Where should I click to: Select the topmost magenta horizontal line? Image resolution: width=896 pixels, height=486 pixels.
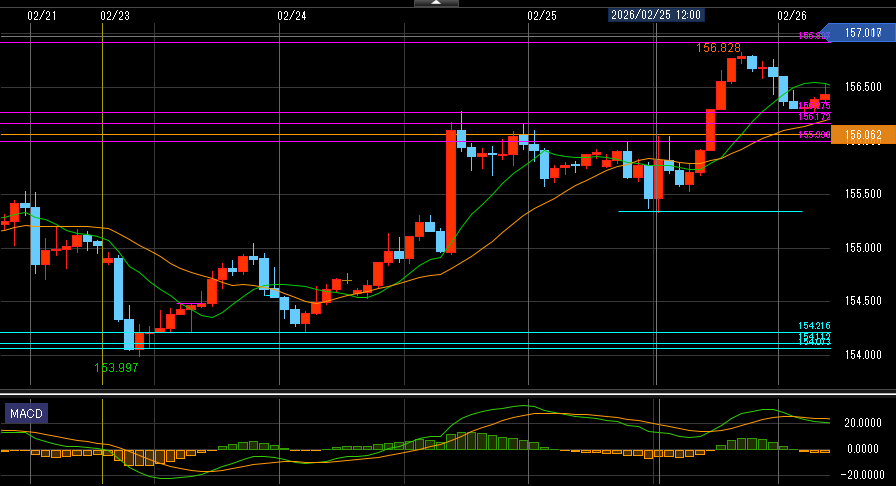coord(400,42)
